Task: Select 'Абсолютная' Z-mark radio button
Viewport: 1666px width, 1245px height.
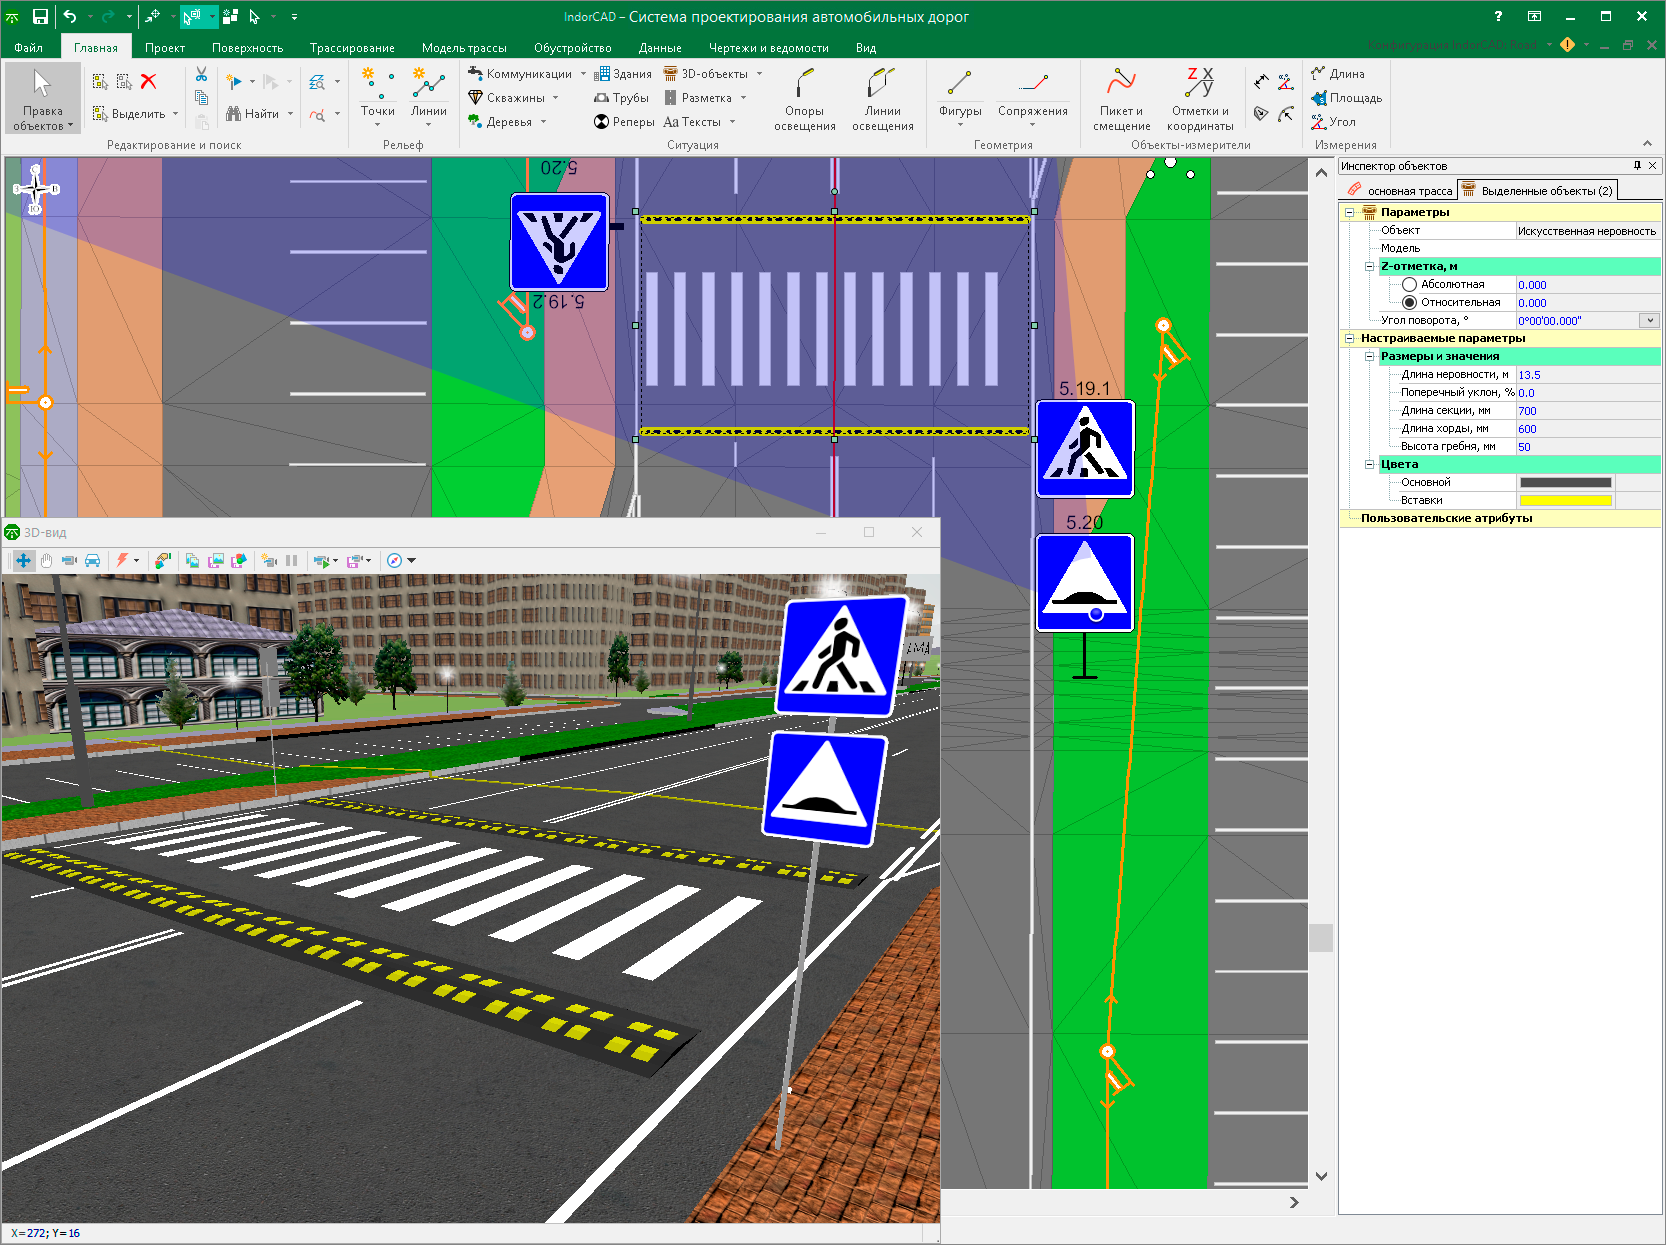Action: click(x=1409, y=285)
